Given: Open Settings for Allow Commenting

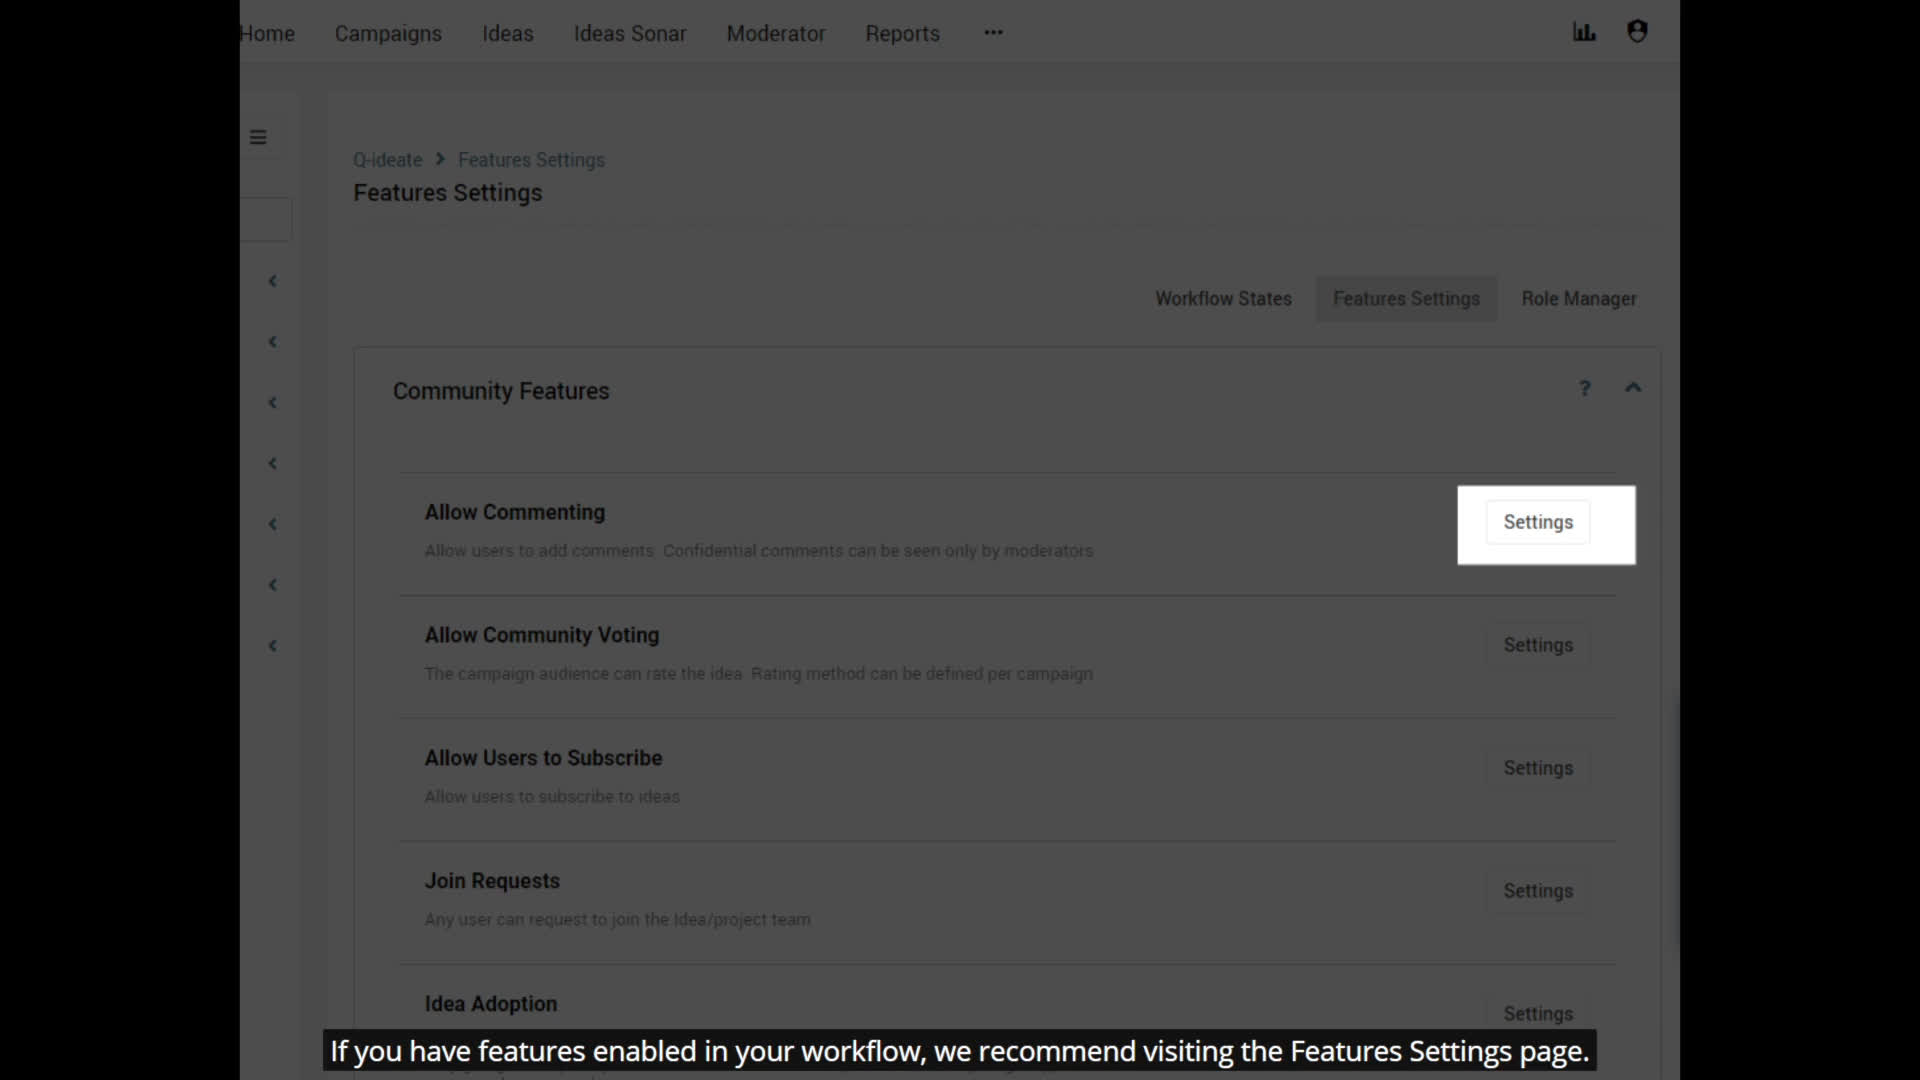Looking at the screenshot, I should coord(1538,522).
